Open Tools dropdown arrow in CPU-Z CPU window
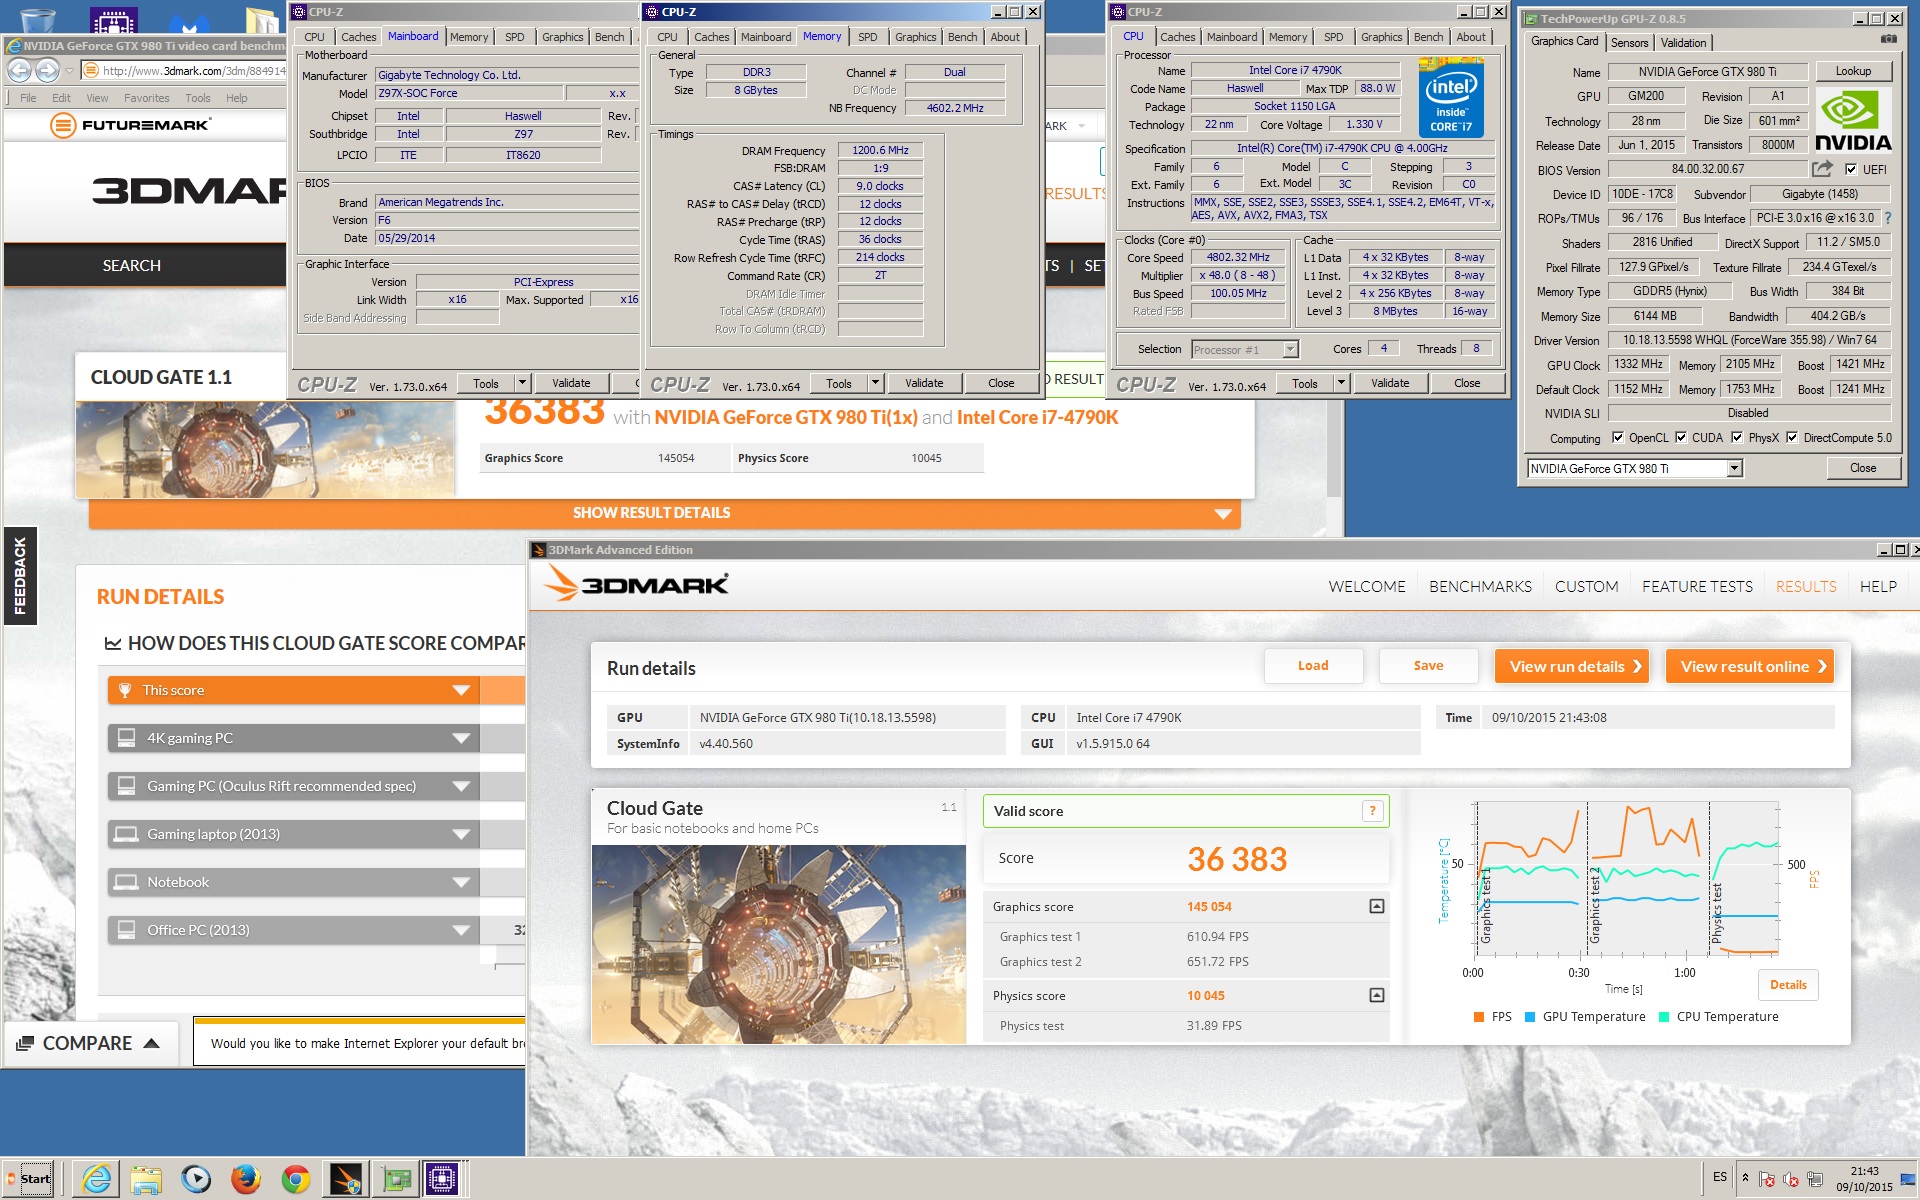This screenshot has height=1200, width=1920. tap(1341, 383)
